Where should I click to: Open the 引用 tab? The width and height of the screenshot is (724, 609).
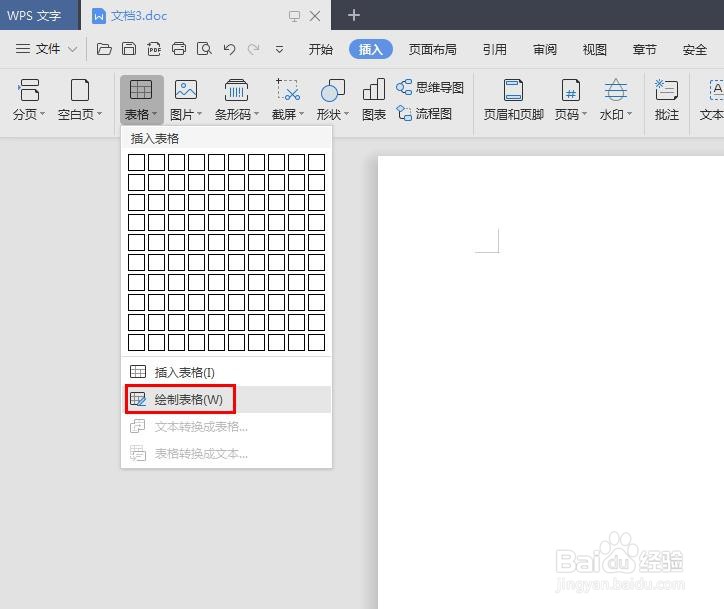(x=495, y=49)
